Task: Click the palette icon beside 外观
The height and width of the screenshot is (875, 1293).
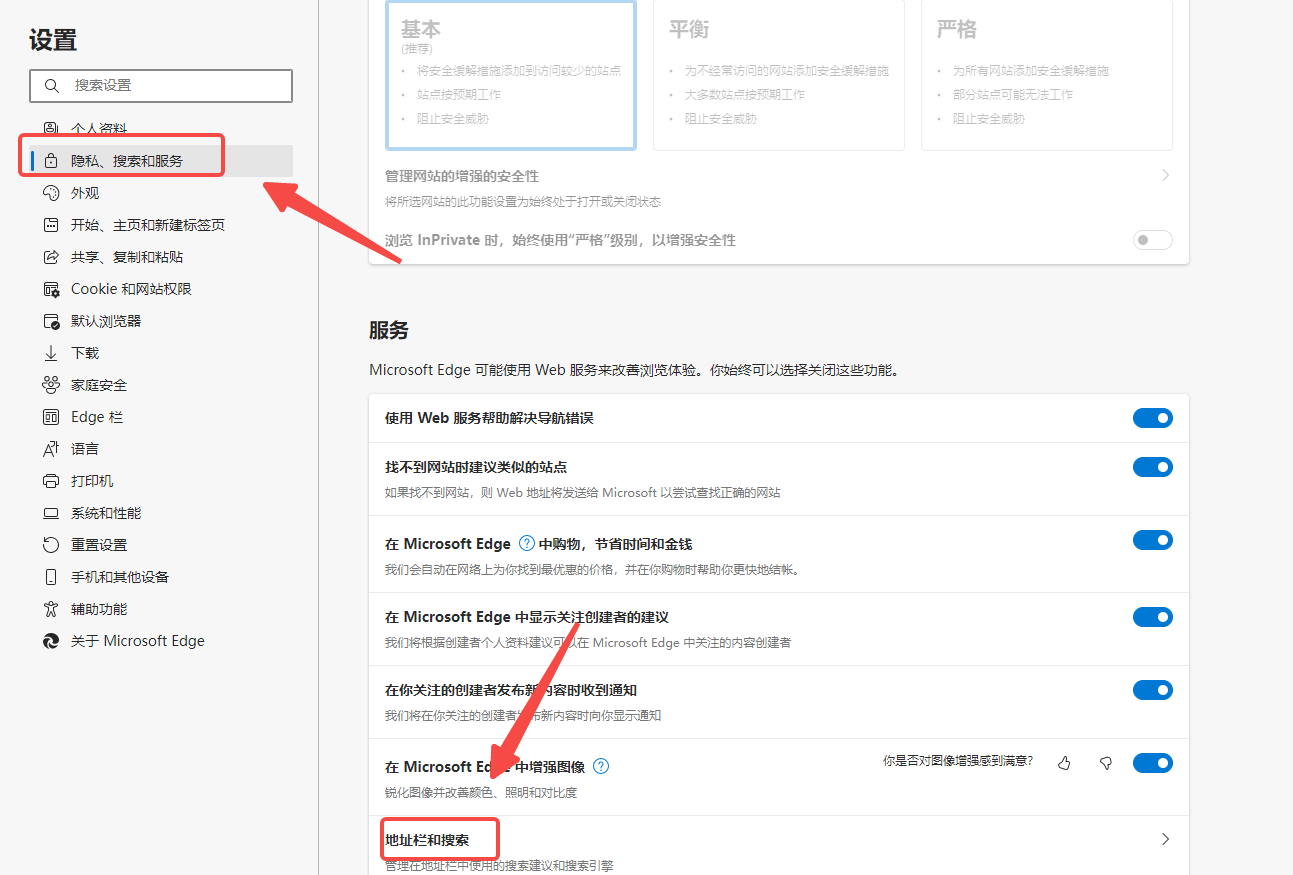Action: 51,193
